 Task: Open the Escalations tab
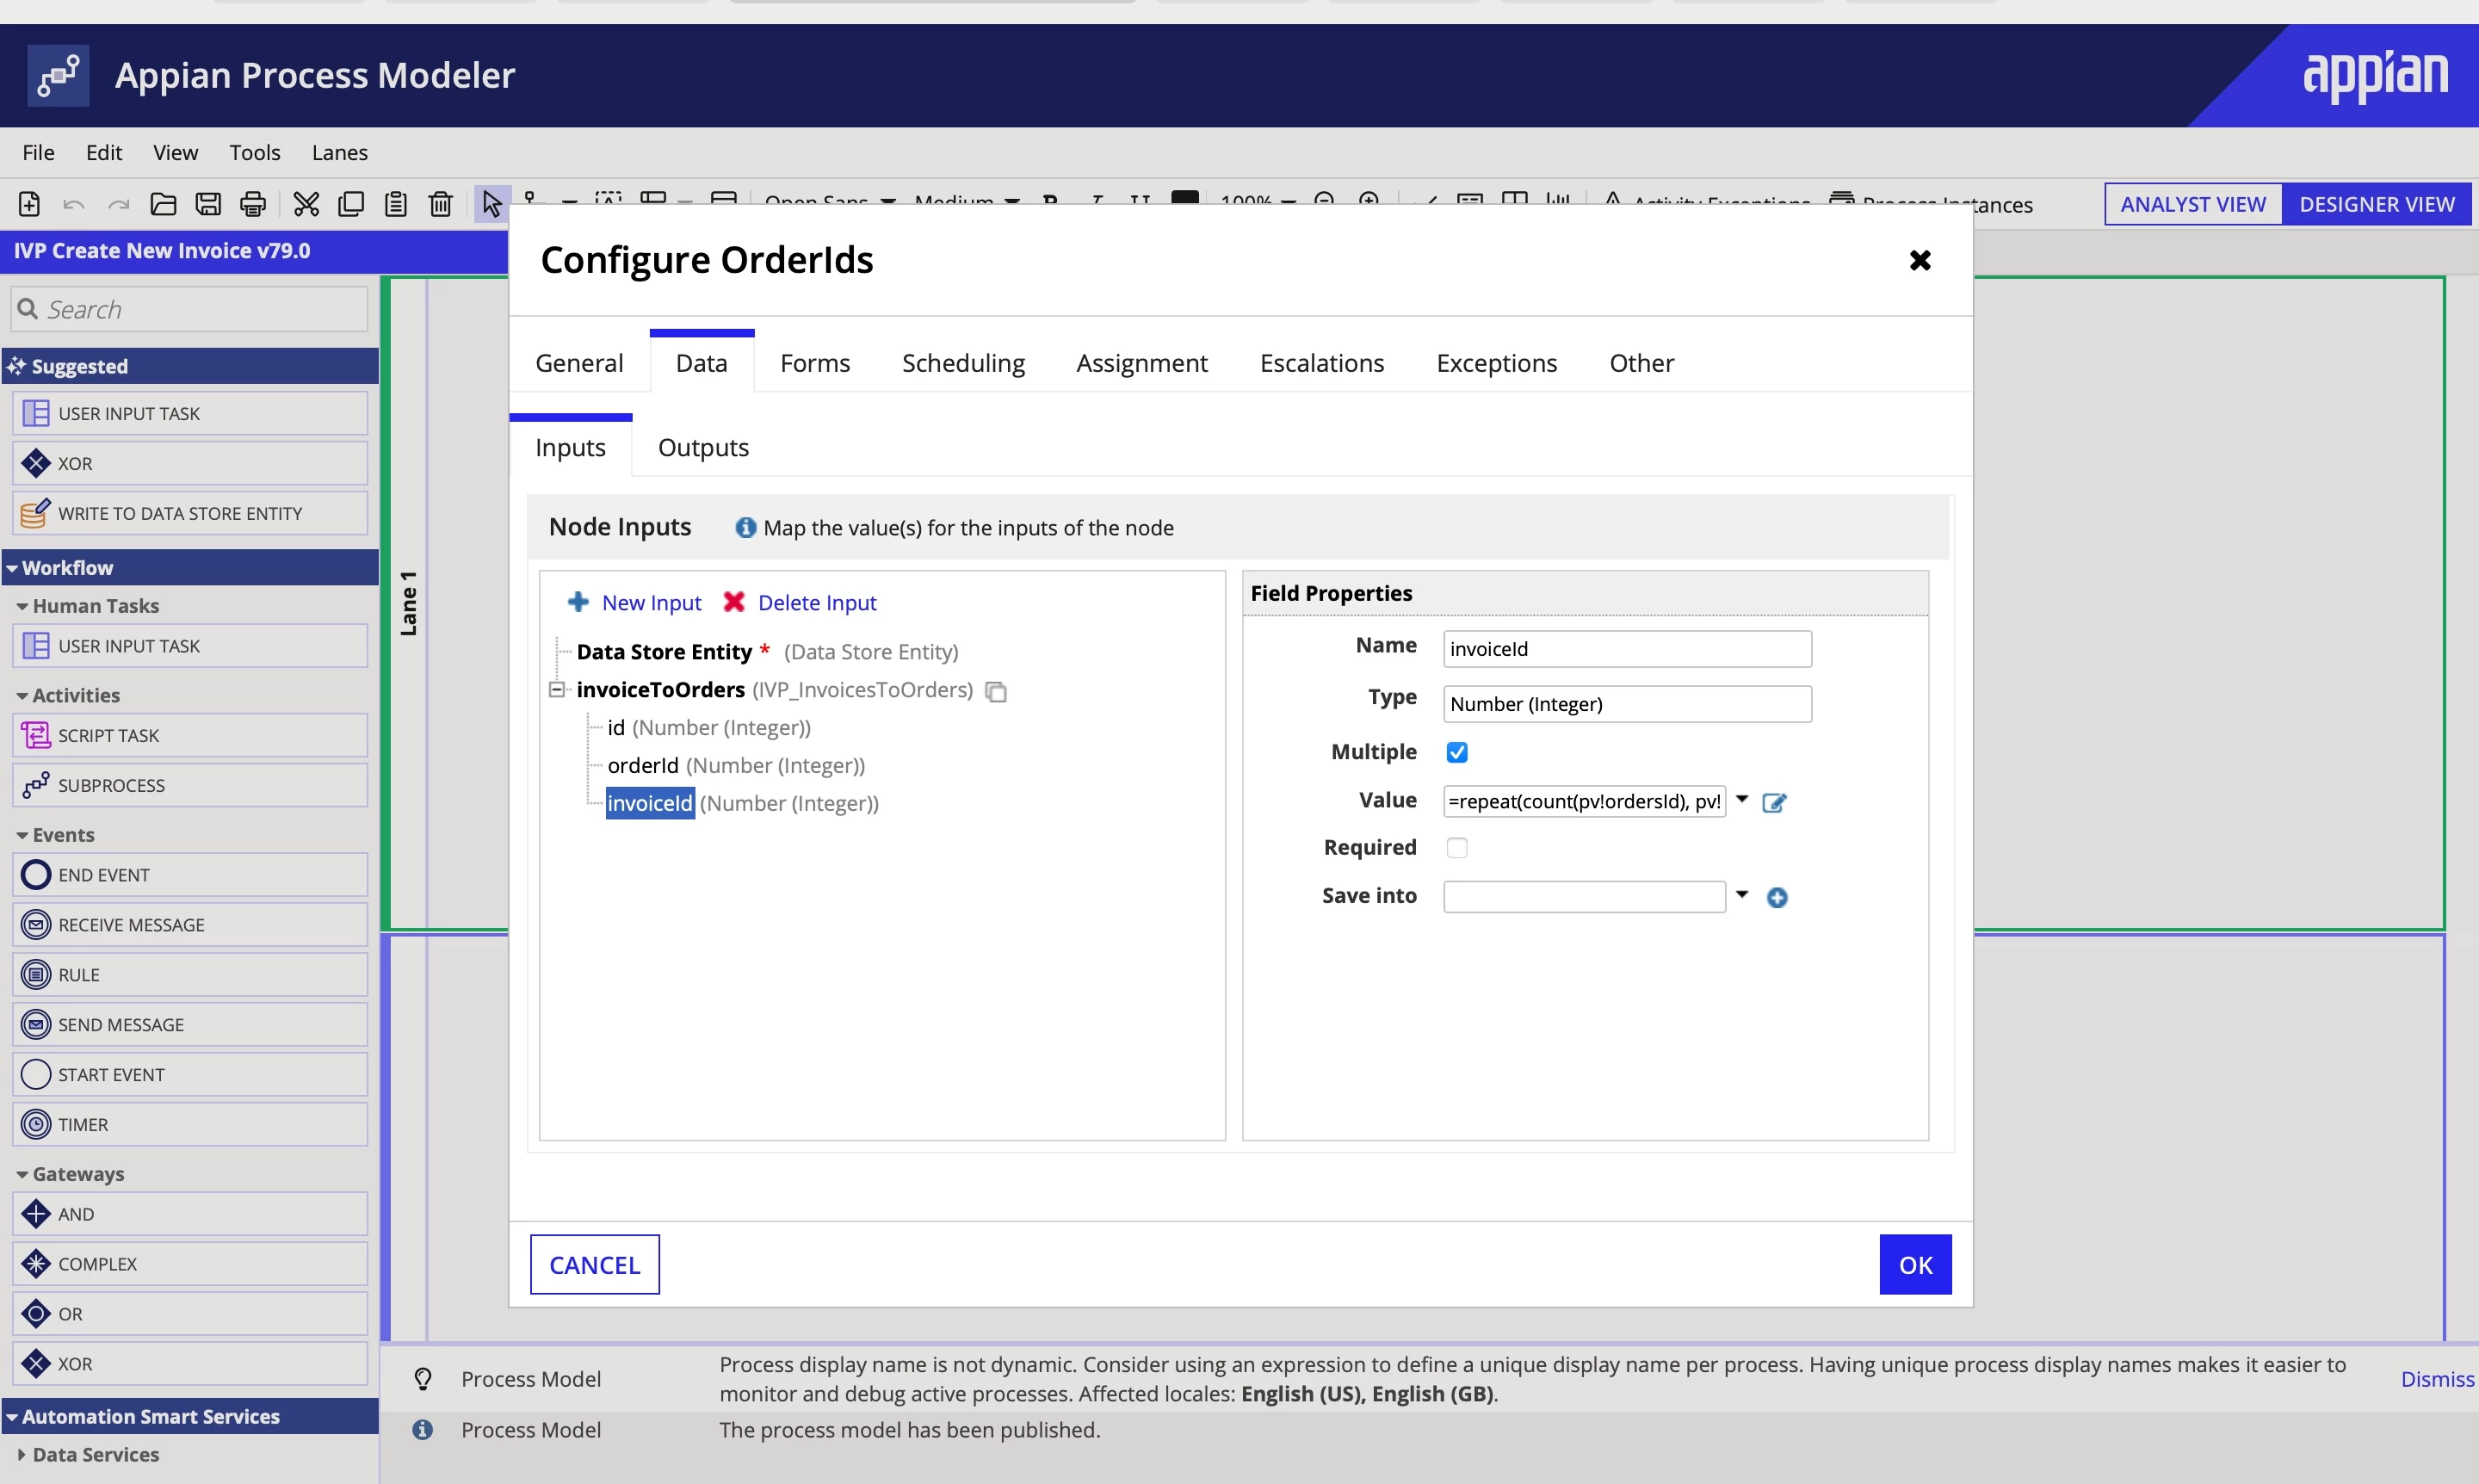1322,363
